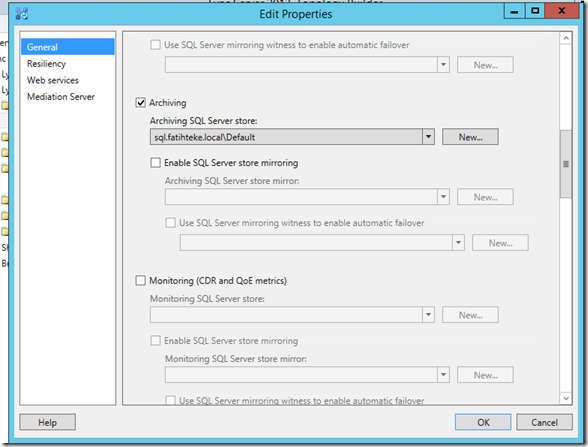Open topmost mirroring witness dropdown
The height and width of the screenshot is (447, 588).
[x=443, y=64]
